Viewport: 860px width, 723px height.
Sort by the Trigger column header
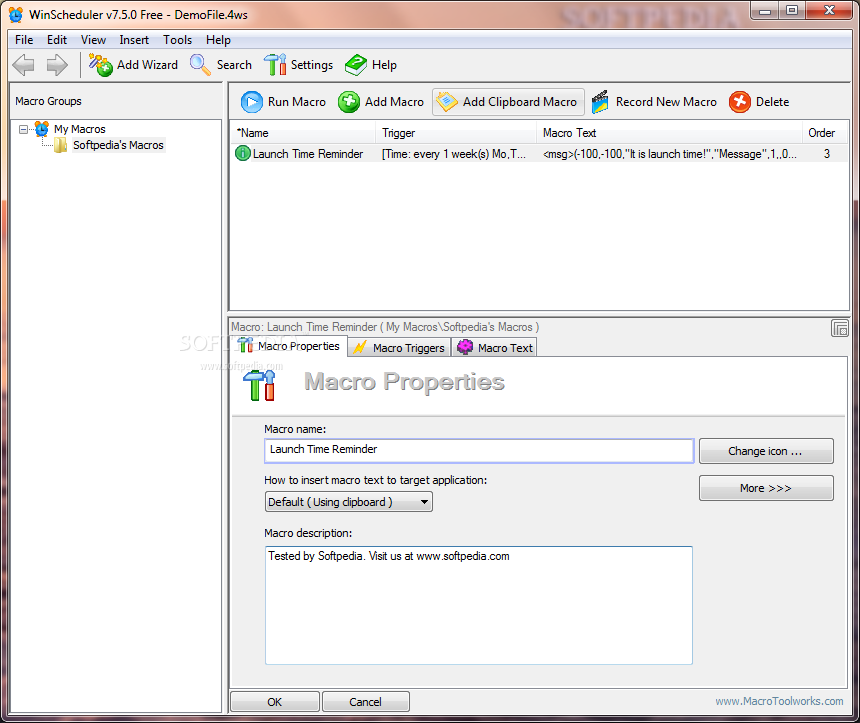click(x=456, y=133)
